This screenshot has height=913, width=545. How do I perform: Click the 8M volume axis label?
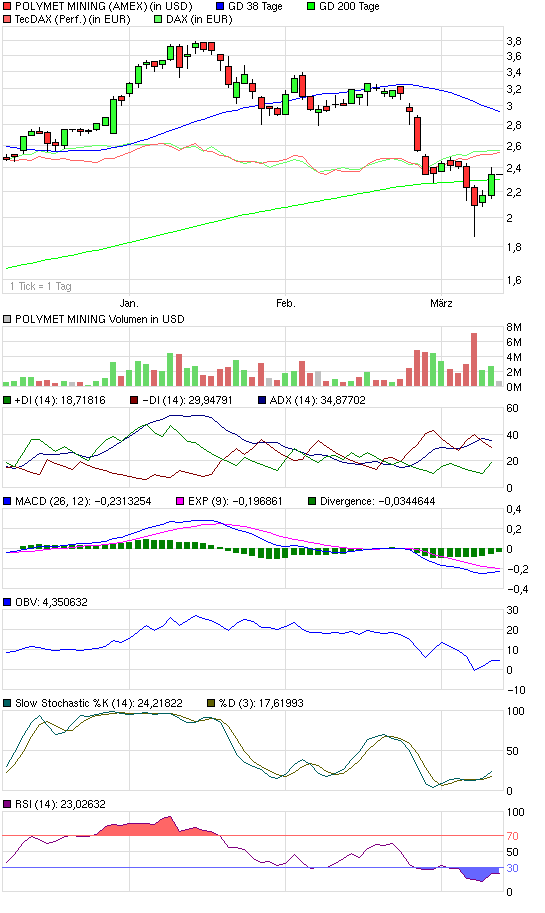(x=514, y=327)
